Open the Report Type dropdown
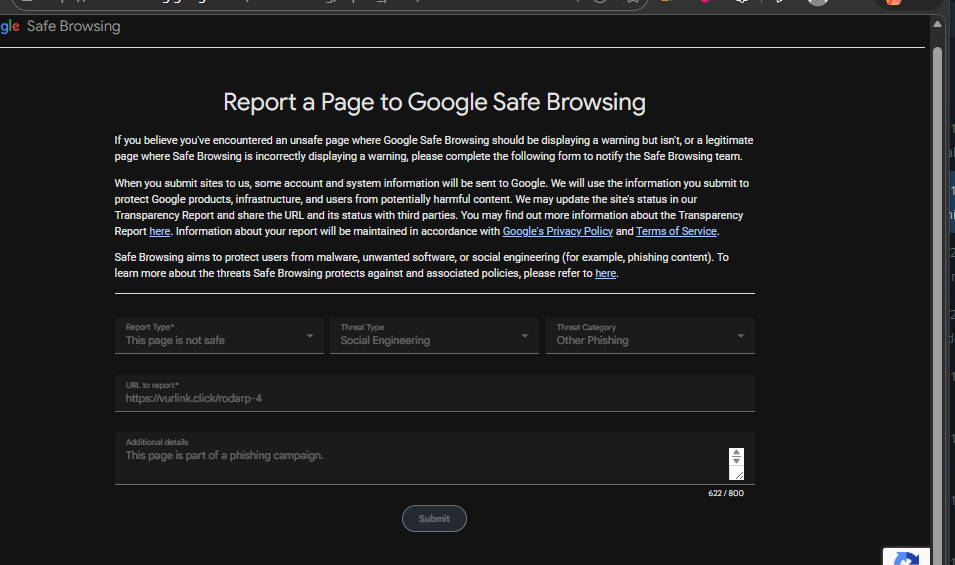955x565 pixels. click(x=219, y=335)
